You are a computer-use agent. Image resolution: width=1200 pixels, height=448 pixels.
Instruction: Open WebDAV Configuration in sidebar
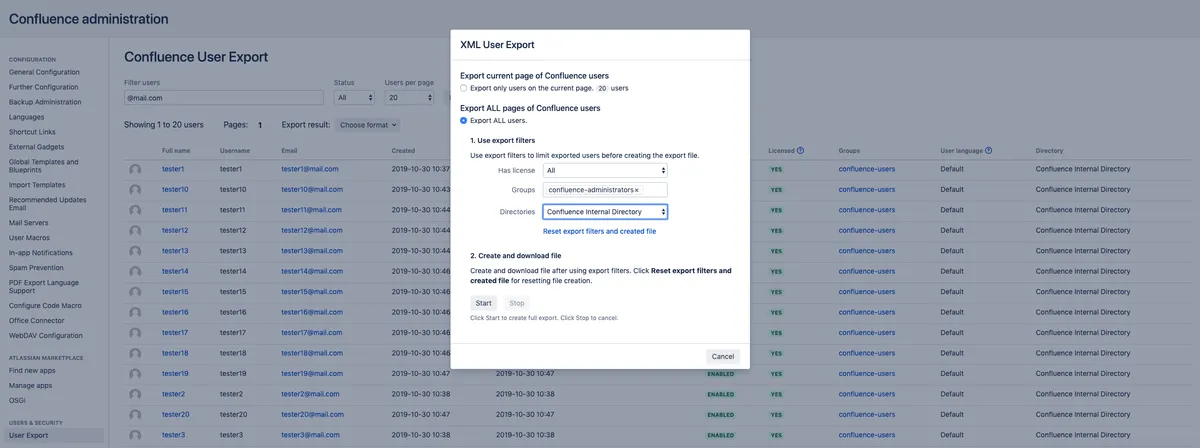click(46, 335)
